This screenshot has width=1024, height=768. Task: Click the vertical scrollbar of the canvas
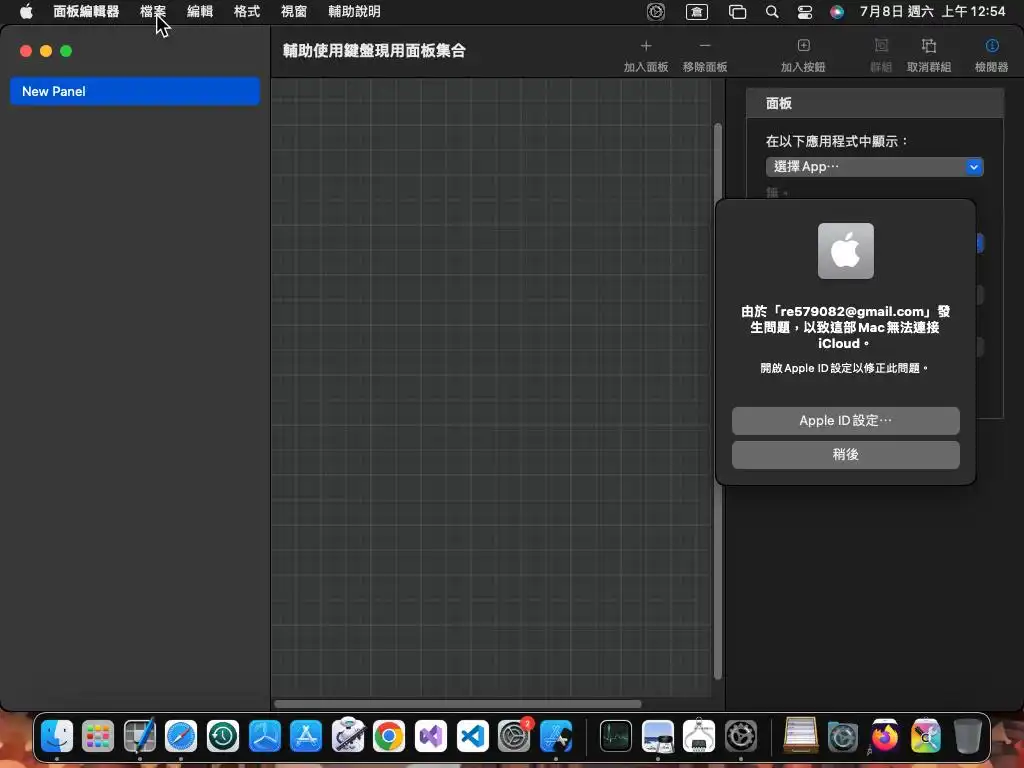[718, 401]
